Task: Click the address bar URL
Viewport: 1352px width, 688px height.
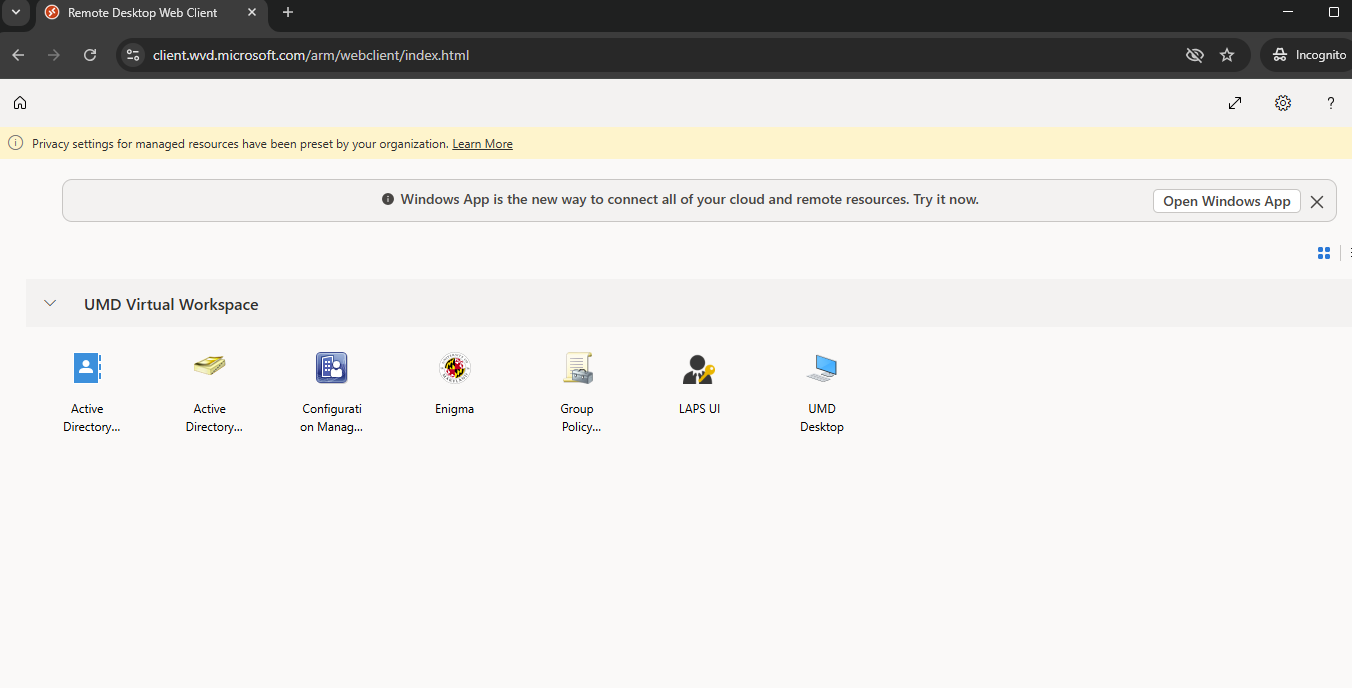Action: [x=311, y=55]
